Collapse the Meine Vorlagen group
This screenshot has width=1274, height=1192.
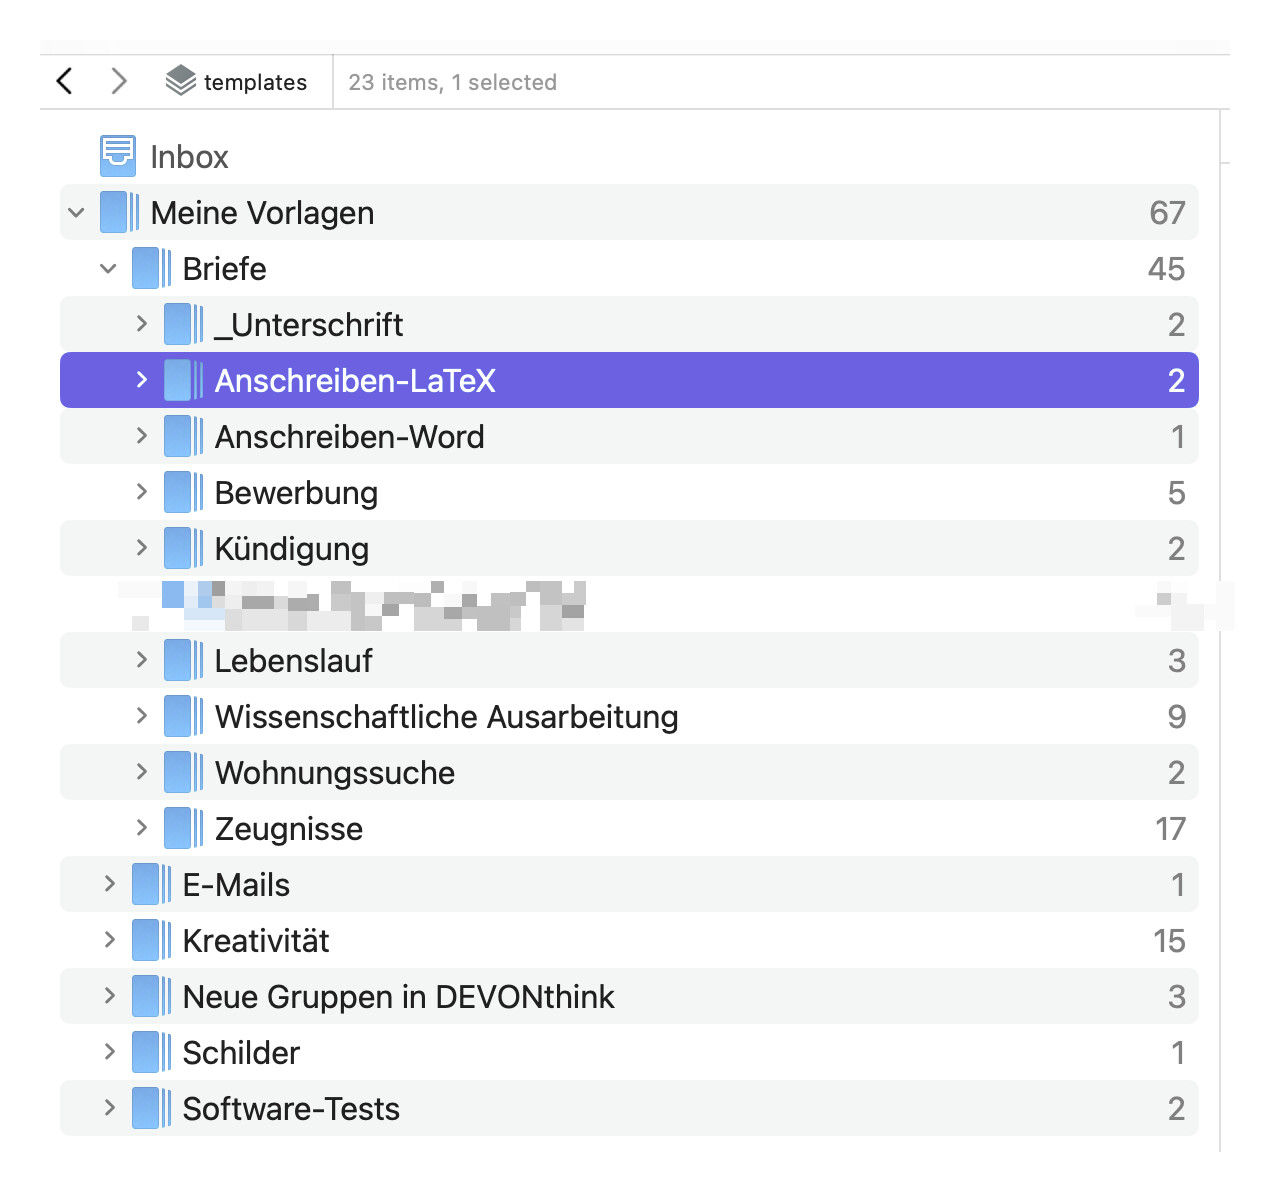tap(76, 212)
